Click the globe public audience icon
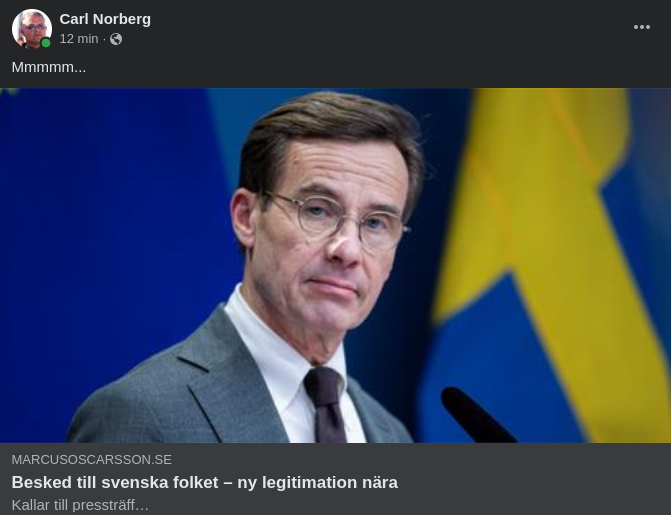The image size is (671, 515). (116, 39)
